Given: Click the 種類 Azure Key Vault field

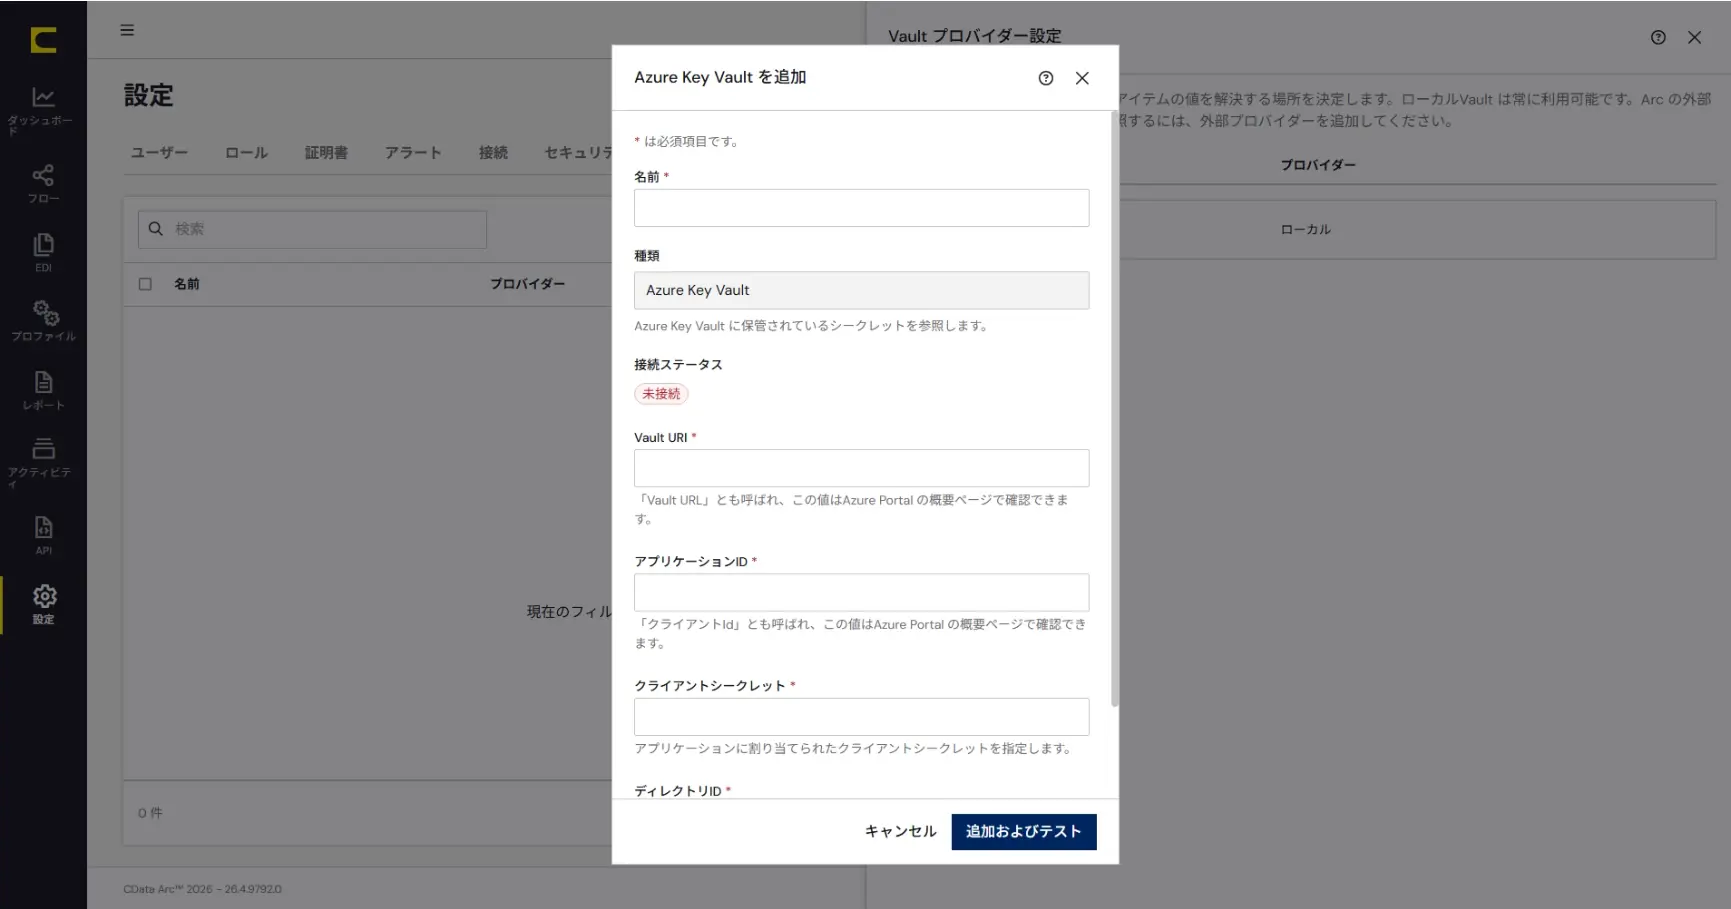Looking at the screenshot, I should point(861,290).
